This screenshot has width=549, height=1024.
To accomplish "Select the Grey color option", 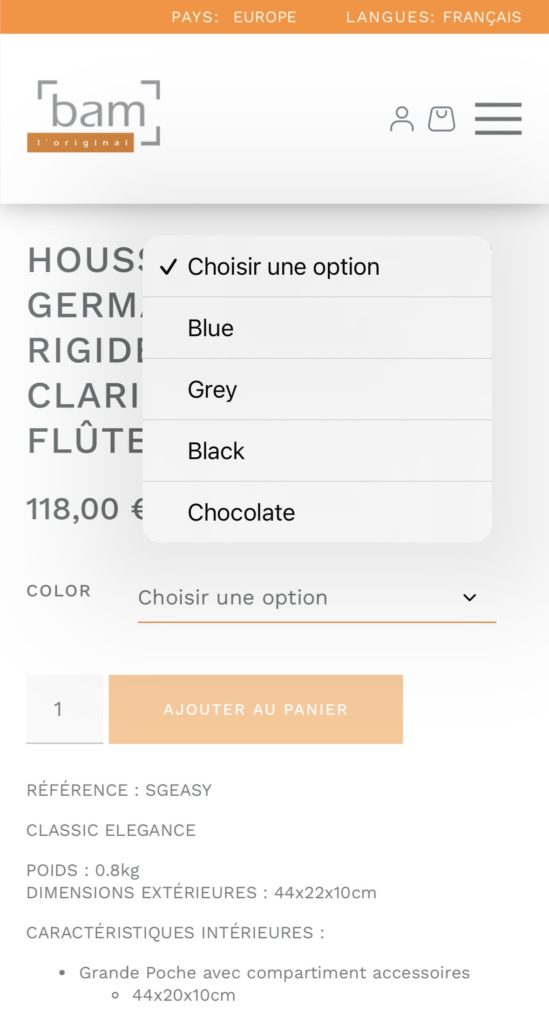I will 317,389.
